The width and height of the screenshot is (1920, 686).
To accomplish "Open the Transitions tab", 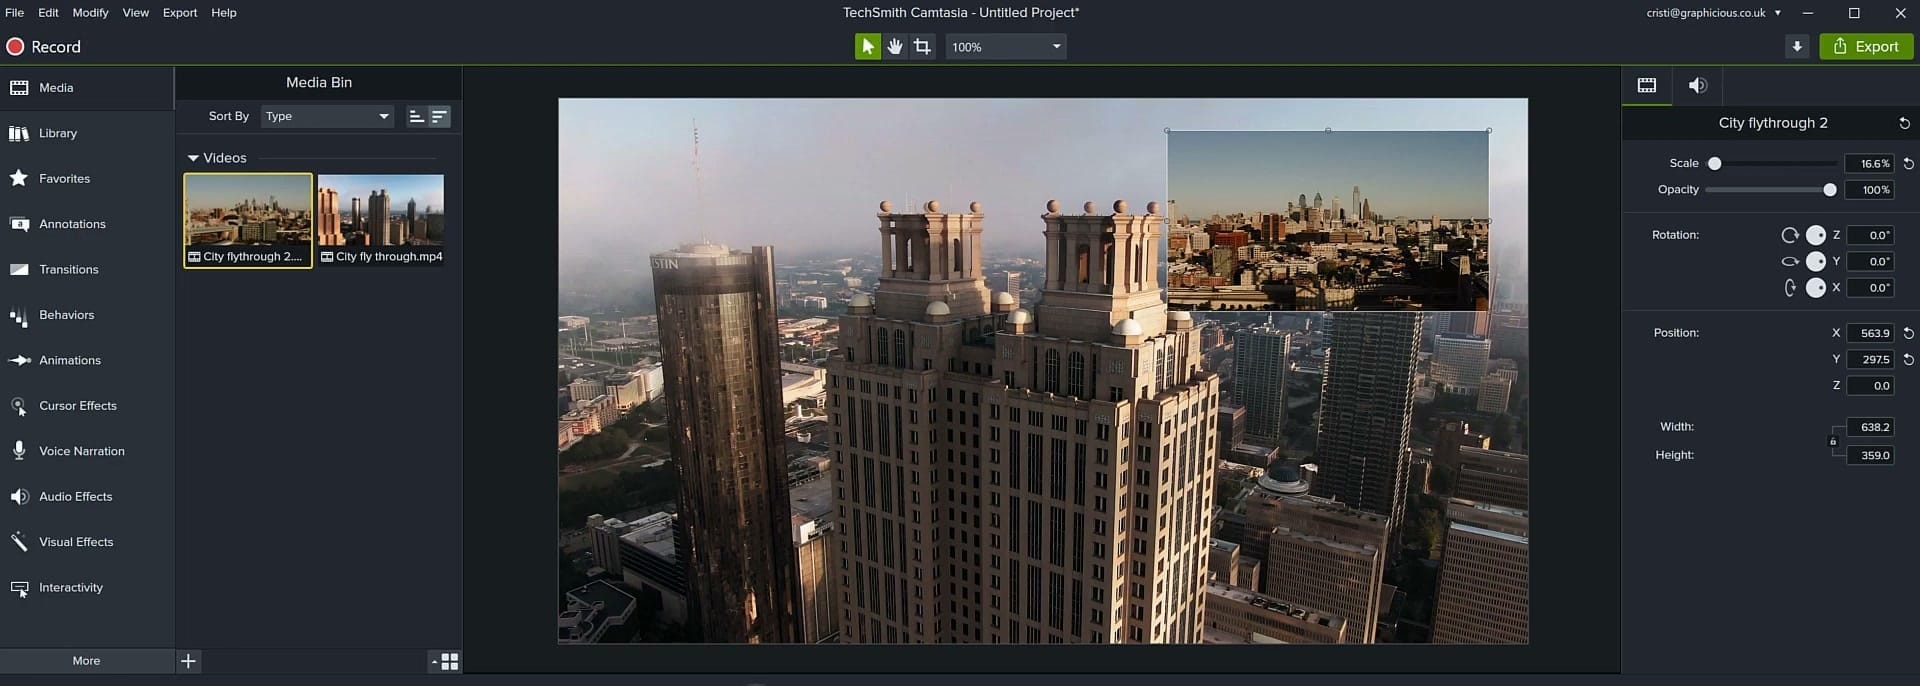I will point(87,270).
